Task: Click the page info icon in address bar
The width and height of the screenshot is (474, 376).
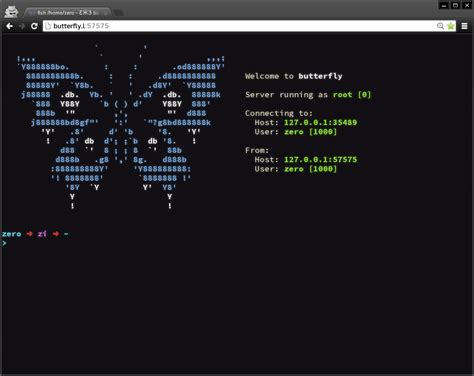Action: click(48, 26)
